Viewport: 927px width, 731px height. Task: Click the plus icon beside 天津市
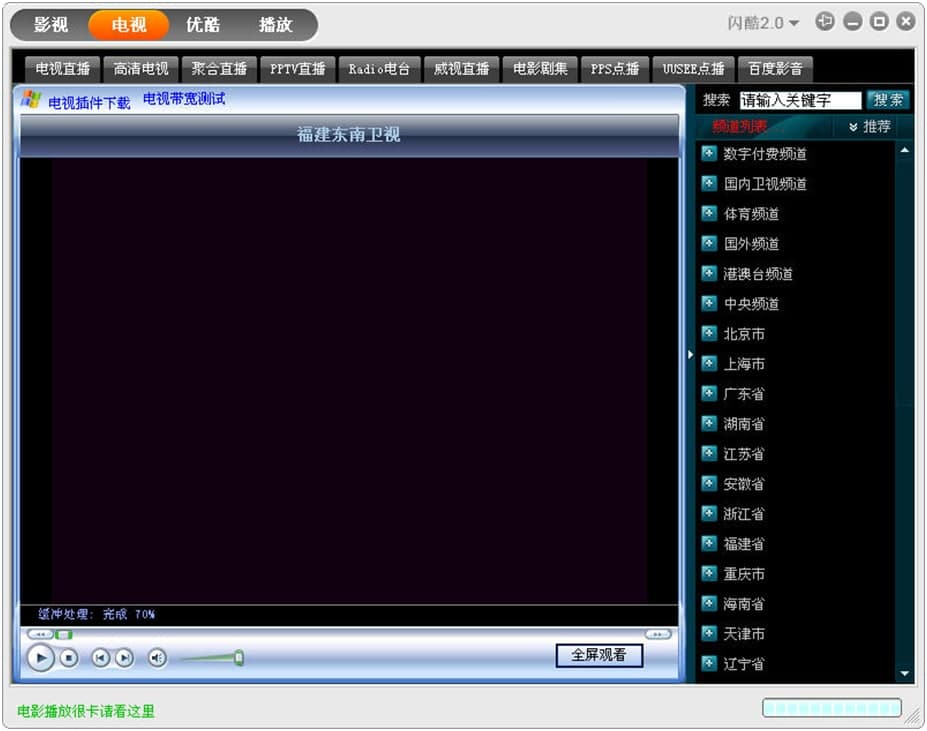[709, 633]
